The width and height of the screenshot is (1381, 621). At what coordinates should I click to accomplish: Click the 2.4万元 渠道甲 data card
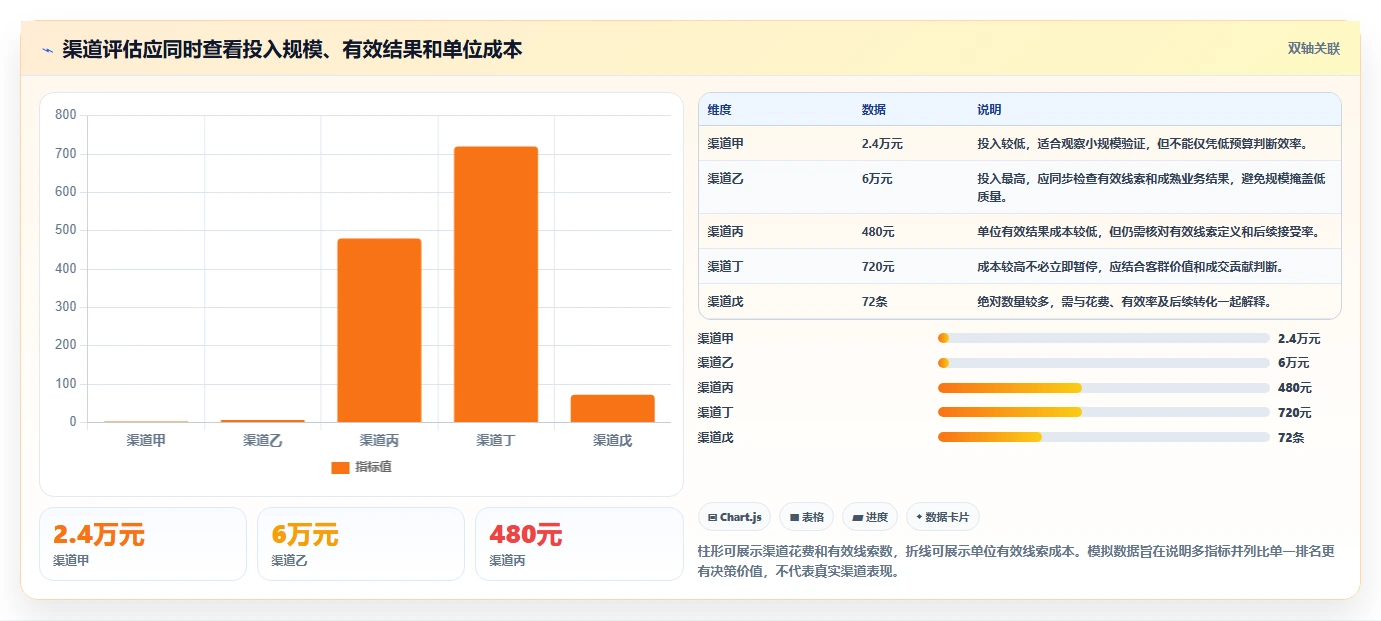coord(143,544)
